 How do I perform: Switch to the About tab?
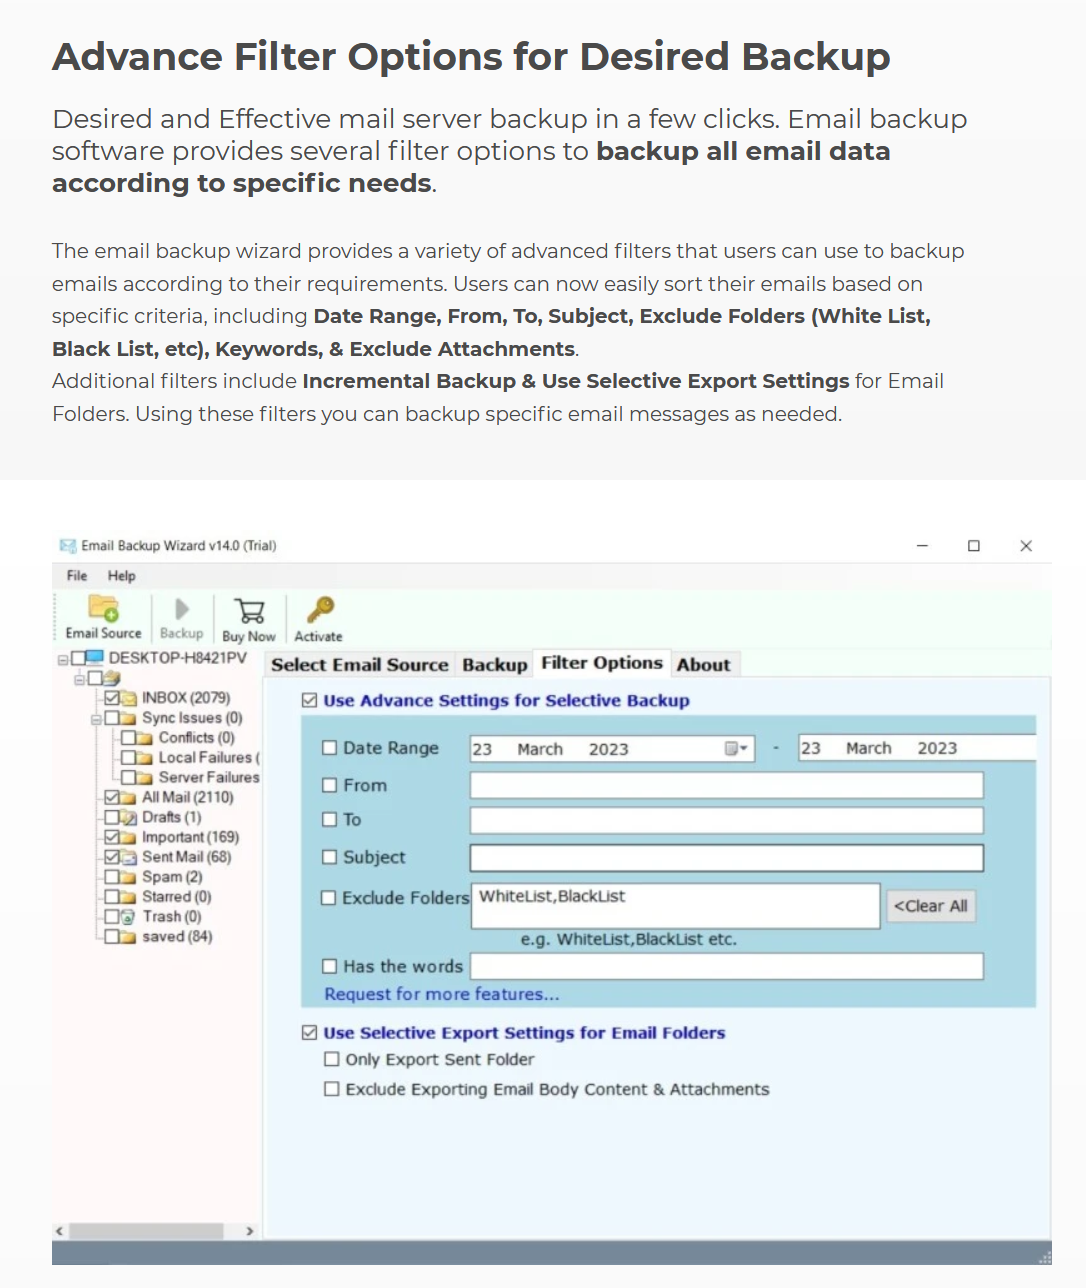(x=704, y=665)
